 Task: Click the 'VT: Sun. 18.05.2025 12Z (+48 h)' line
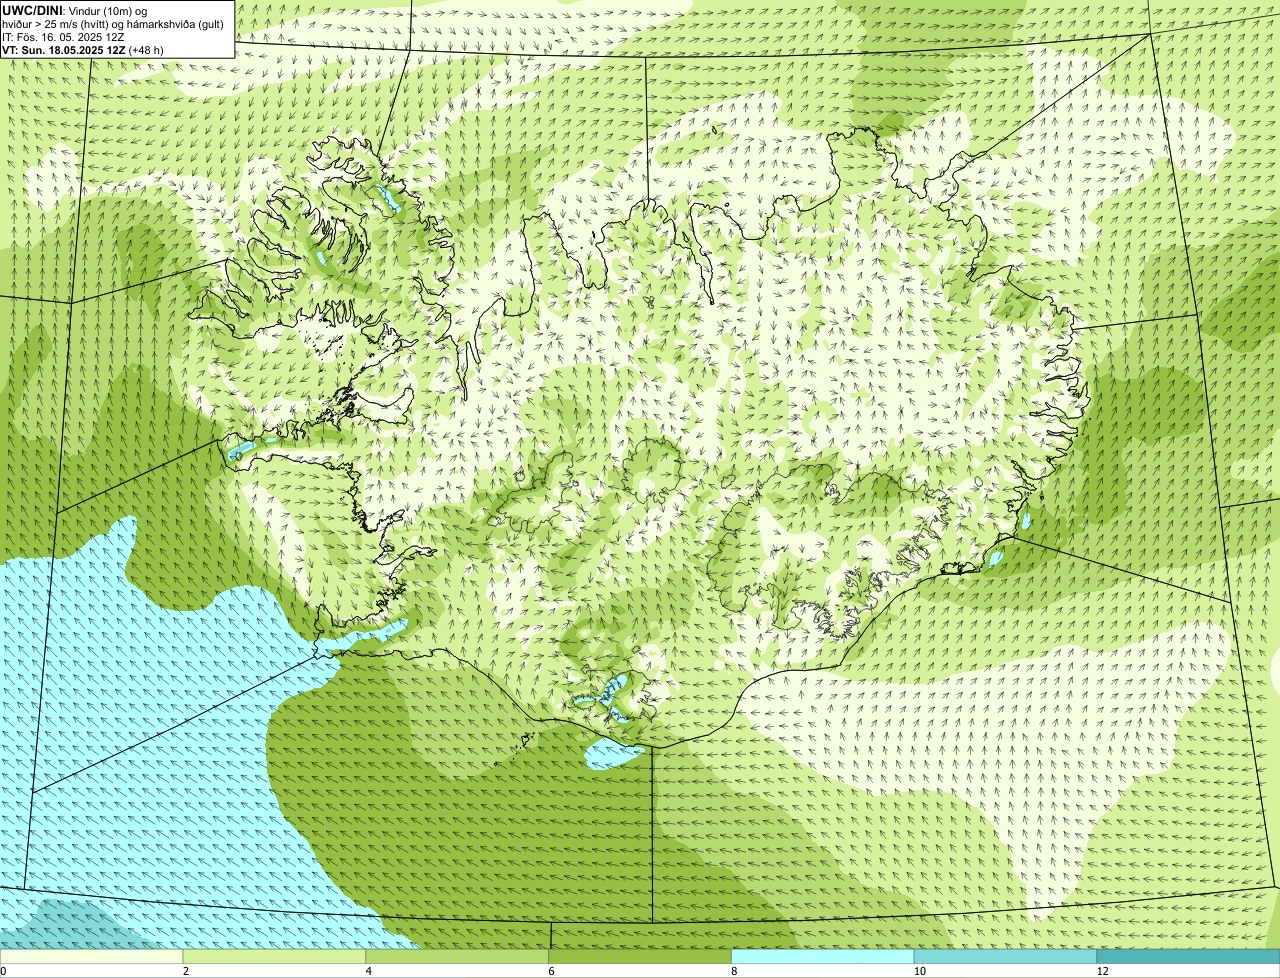(83, 49)
